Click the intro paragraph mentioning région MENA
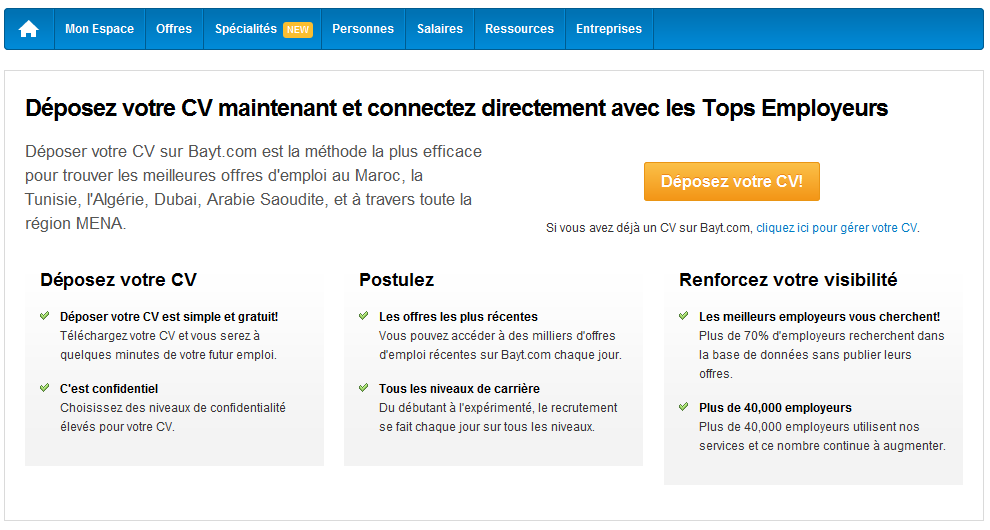 [253, 188]
